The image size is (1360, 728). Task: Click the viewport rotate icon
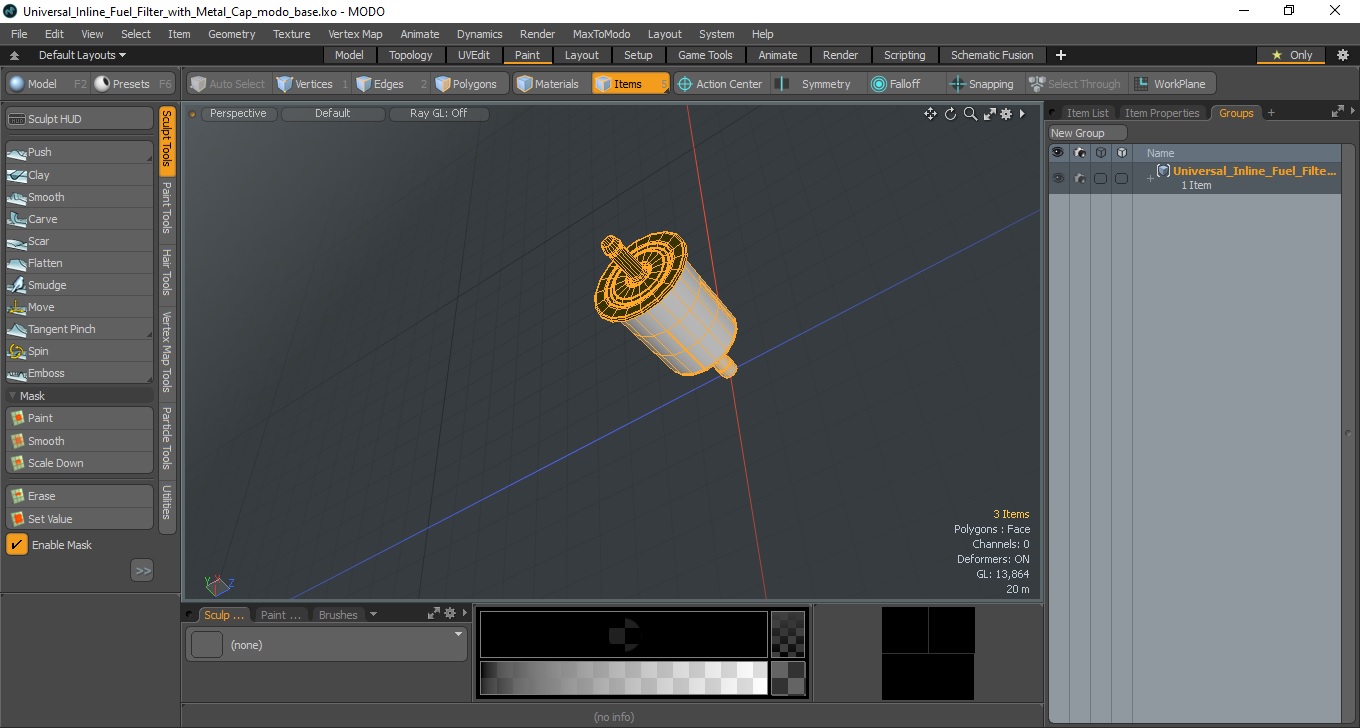(x=950, y=114)
